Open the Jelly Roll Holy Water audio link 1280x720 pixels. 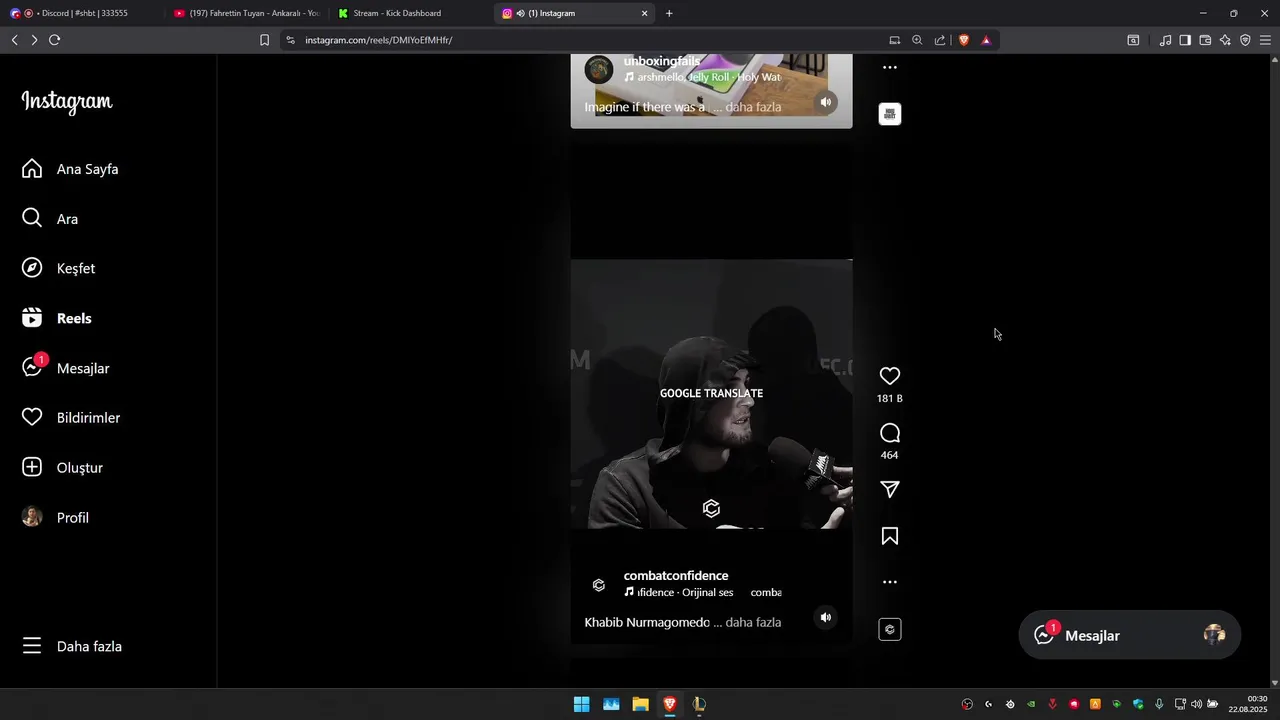pyautogui.click(x=702, y=77)
